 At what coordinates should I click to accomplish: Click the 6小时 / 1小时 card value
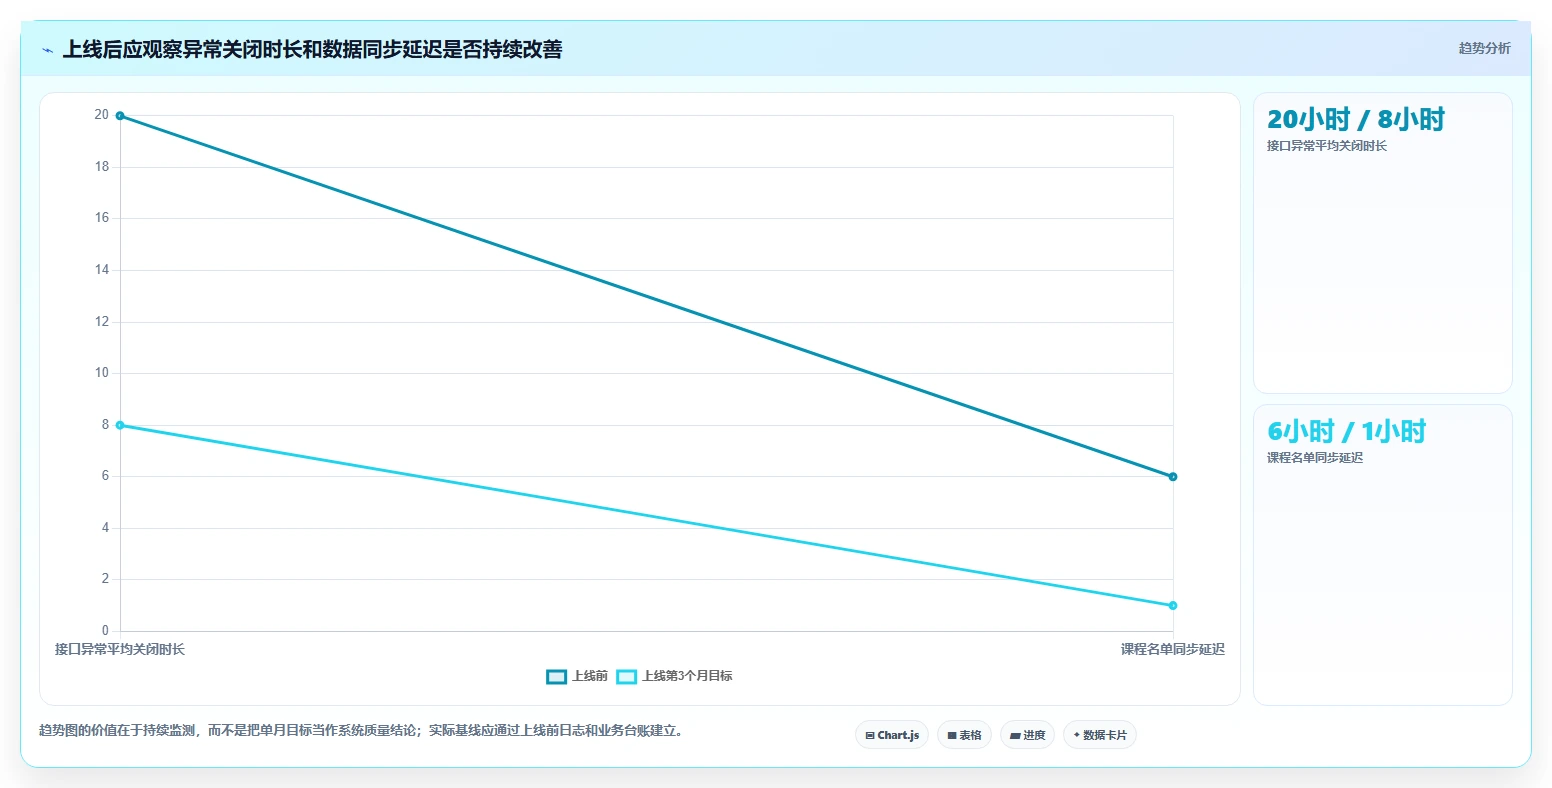1347,431
